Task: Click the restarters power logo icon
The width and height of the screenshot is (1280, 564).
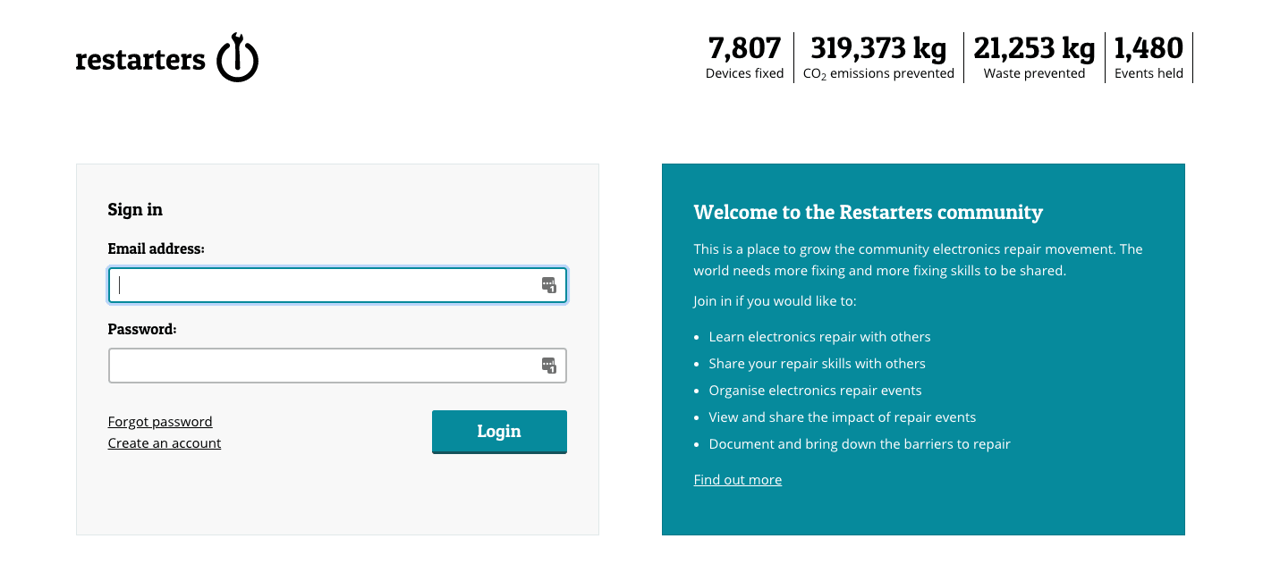Action: tap(238, 57)
